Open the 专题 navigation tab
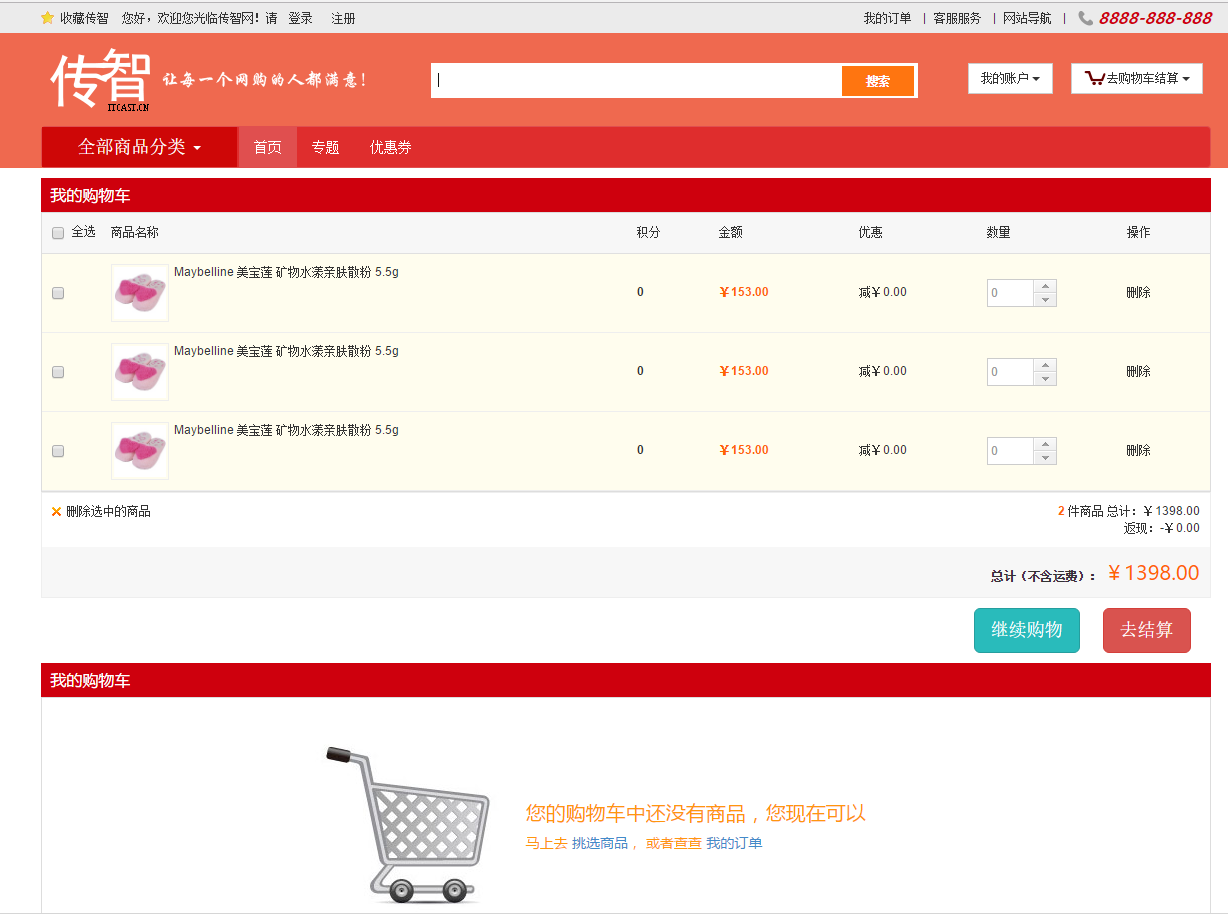The image size is (1228, 914). pos(325,147)
